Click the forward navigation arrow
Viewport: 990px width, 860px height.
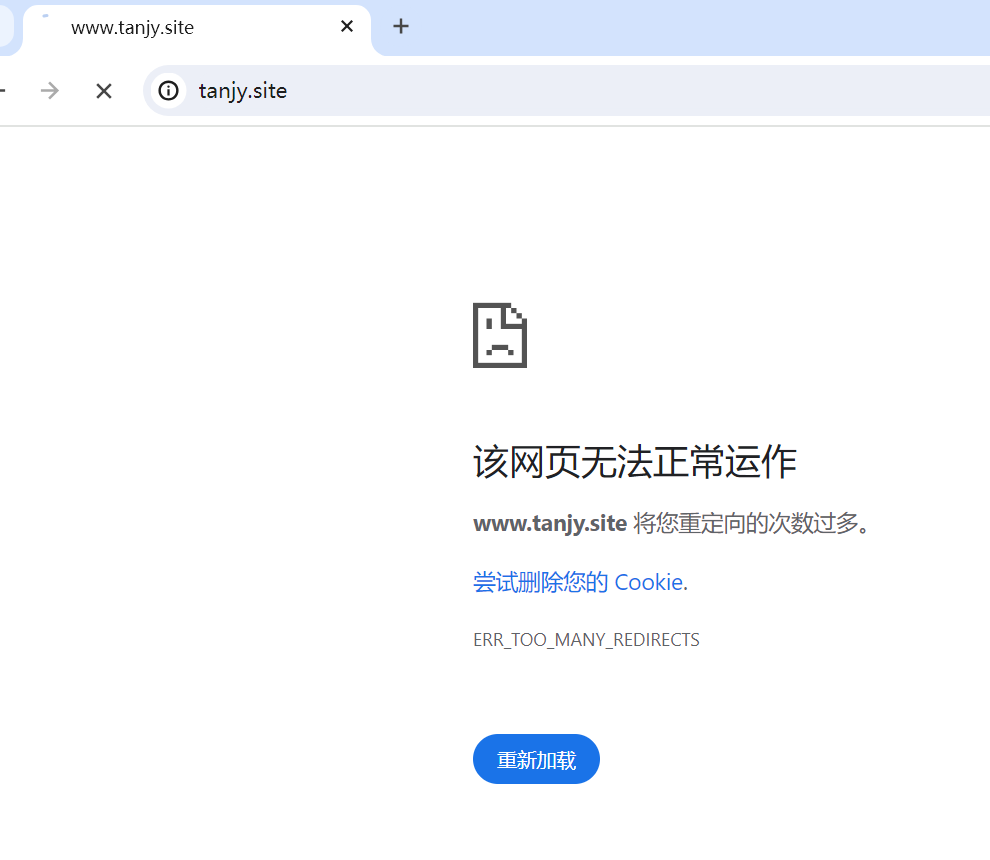tap(50, 91)
